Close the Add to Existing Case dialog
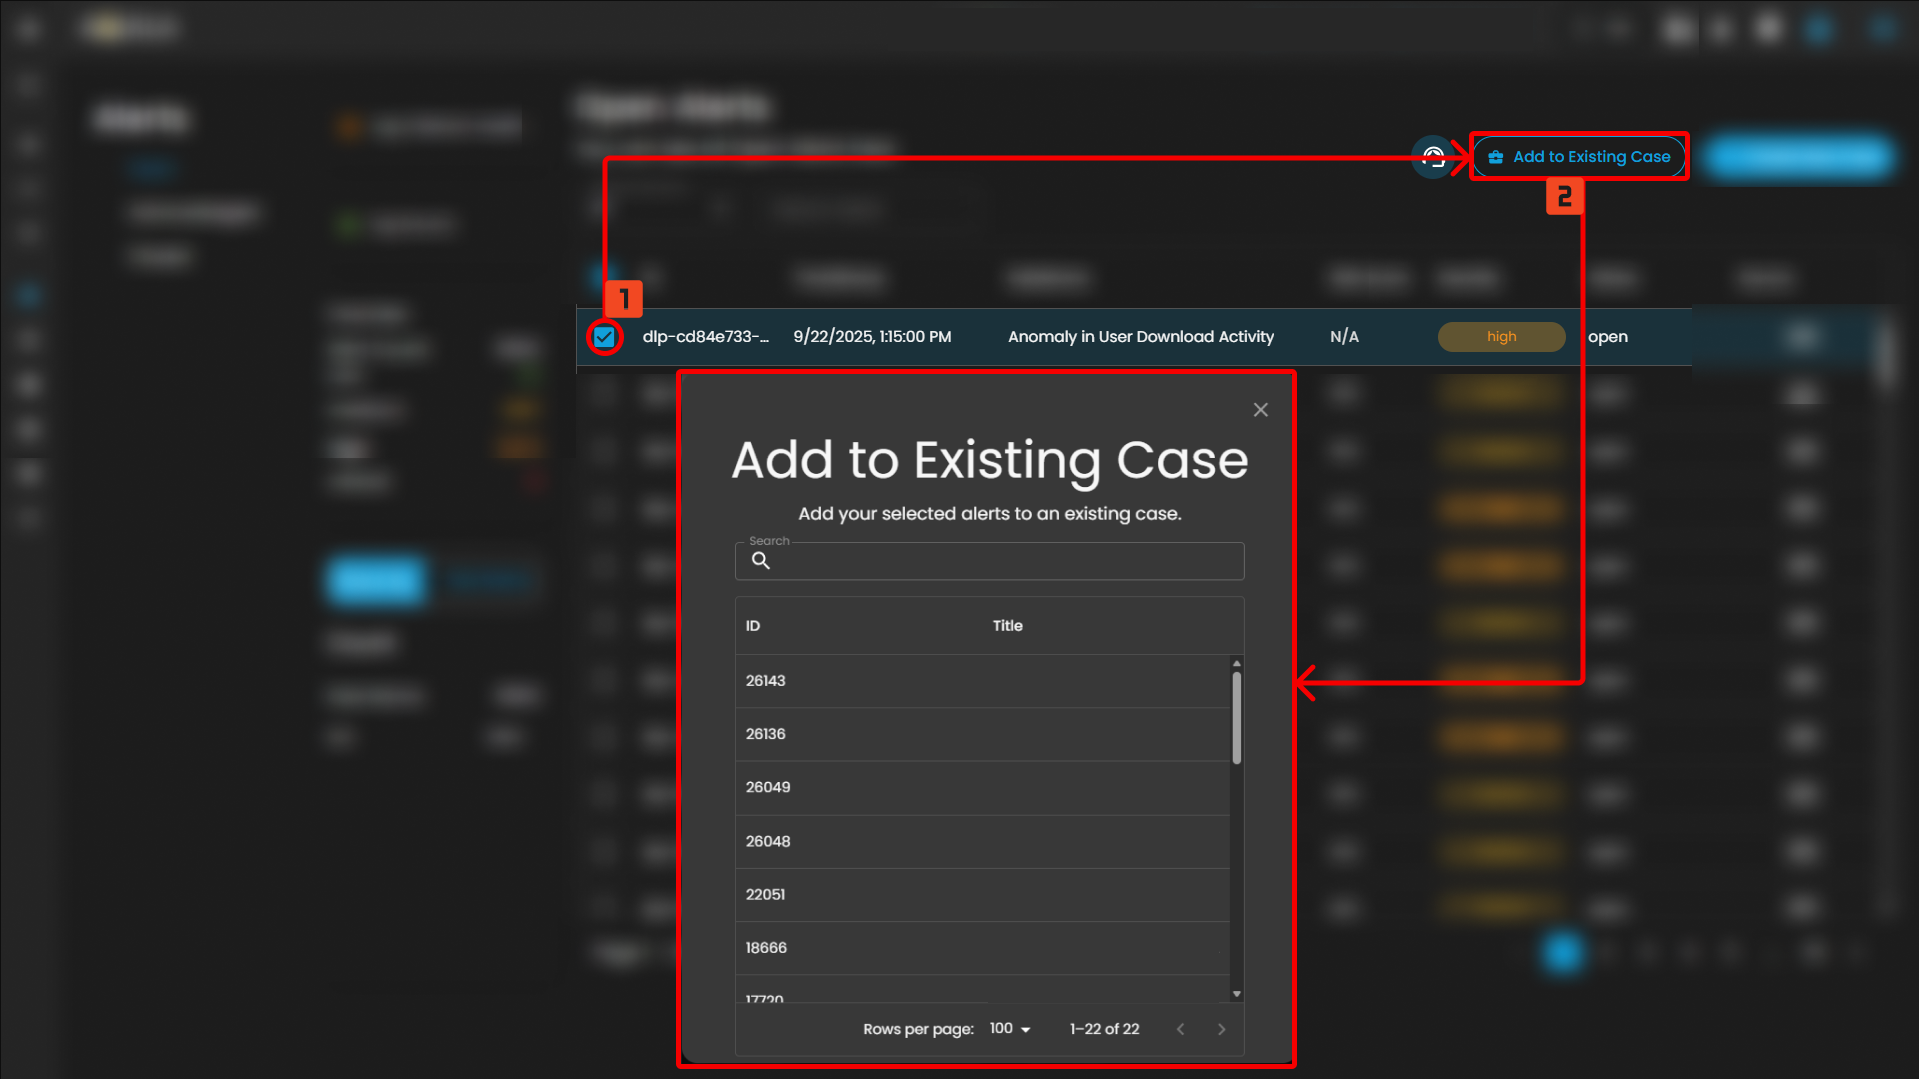Screen dimensions: 1919x1079 pyautogui.click(x=1260, y=410)
